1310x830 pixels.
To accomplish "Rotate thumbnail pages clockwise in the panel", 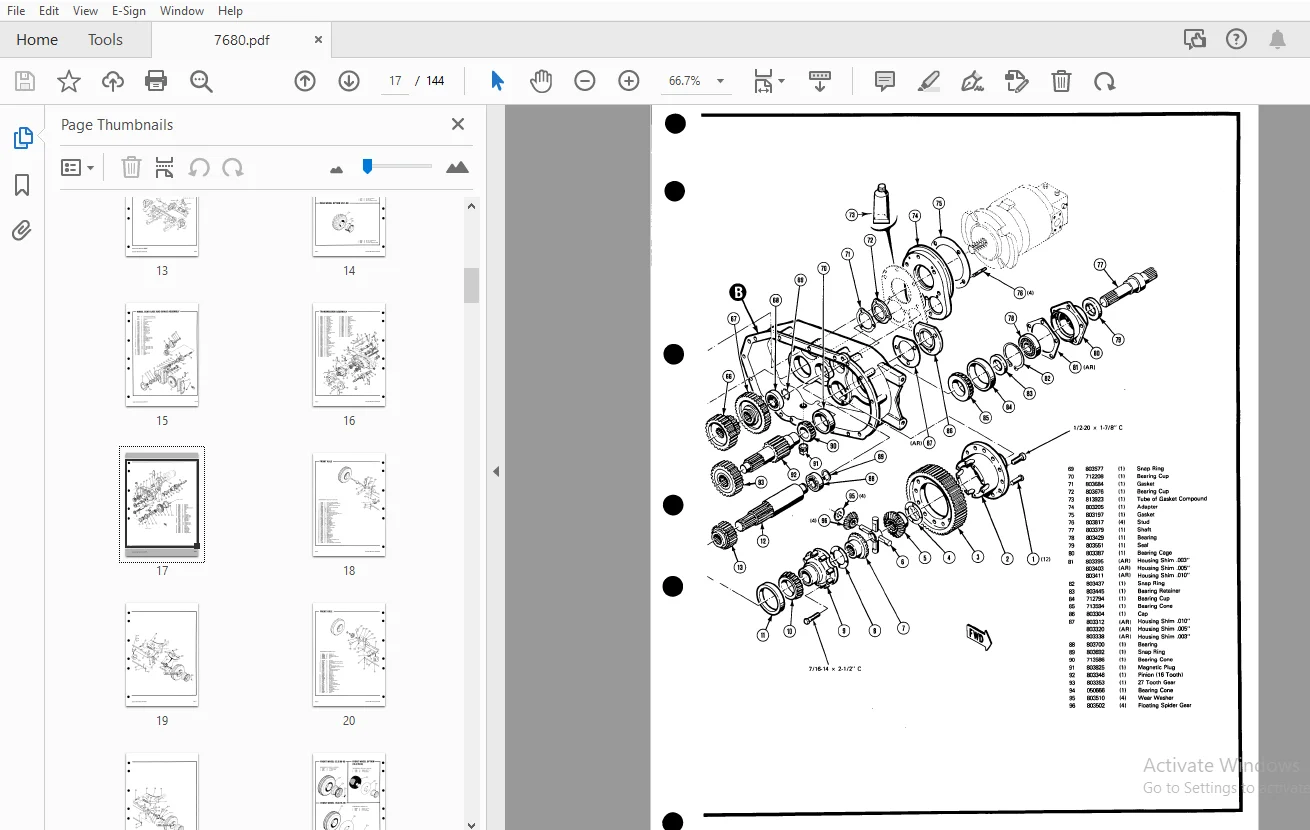I will point(233,167).
